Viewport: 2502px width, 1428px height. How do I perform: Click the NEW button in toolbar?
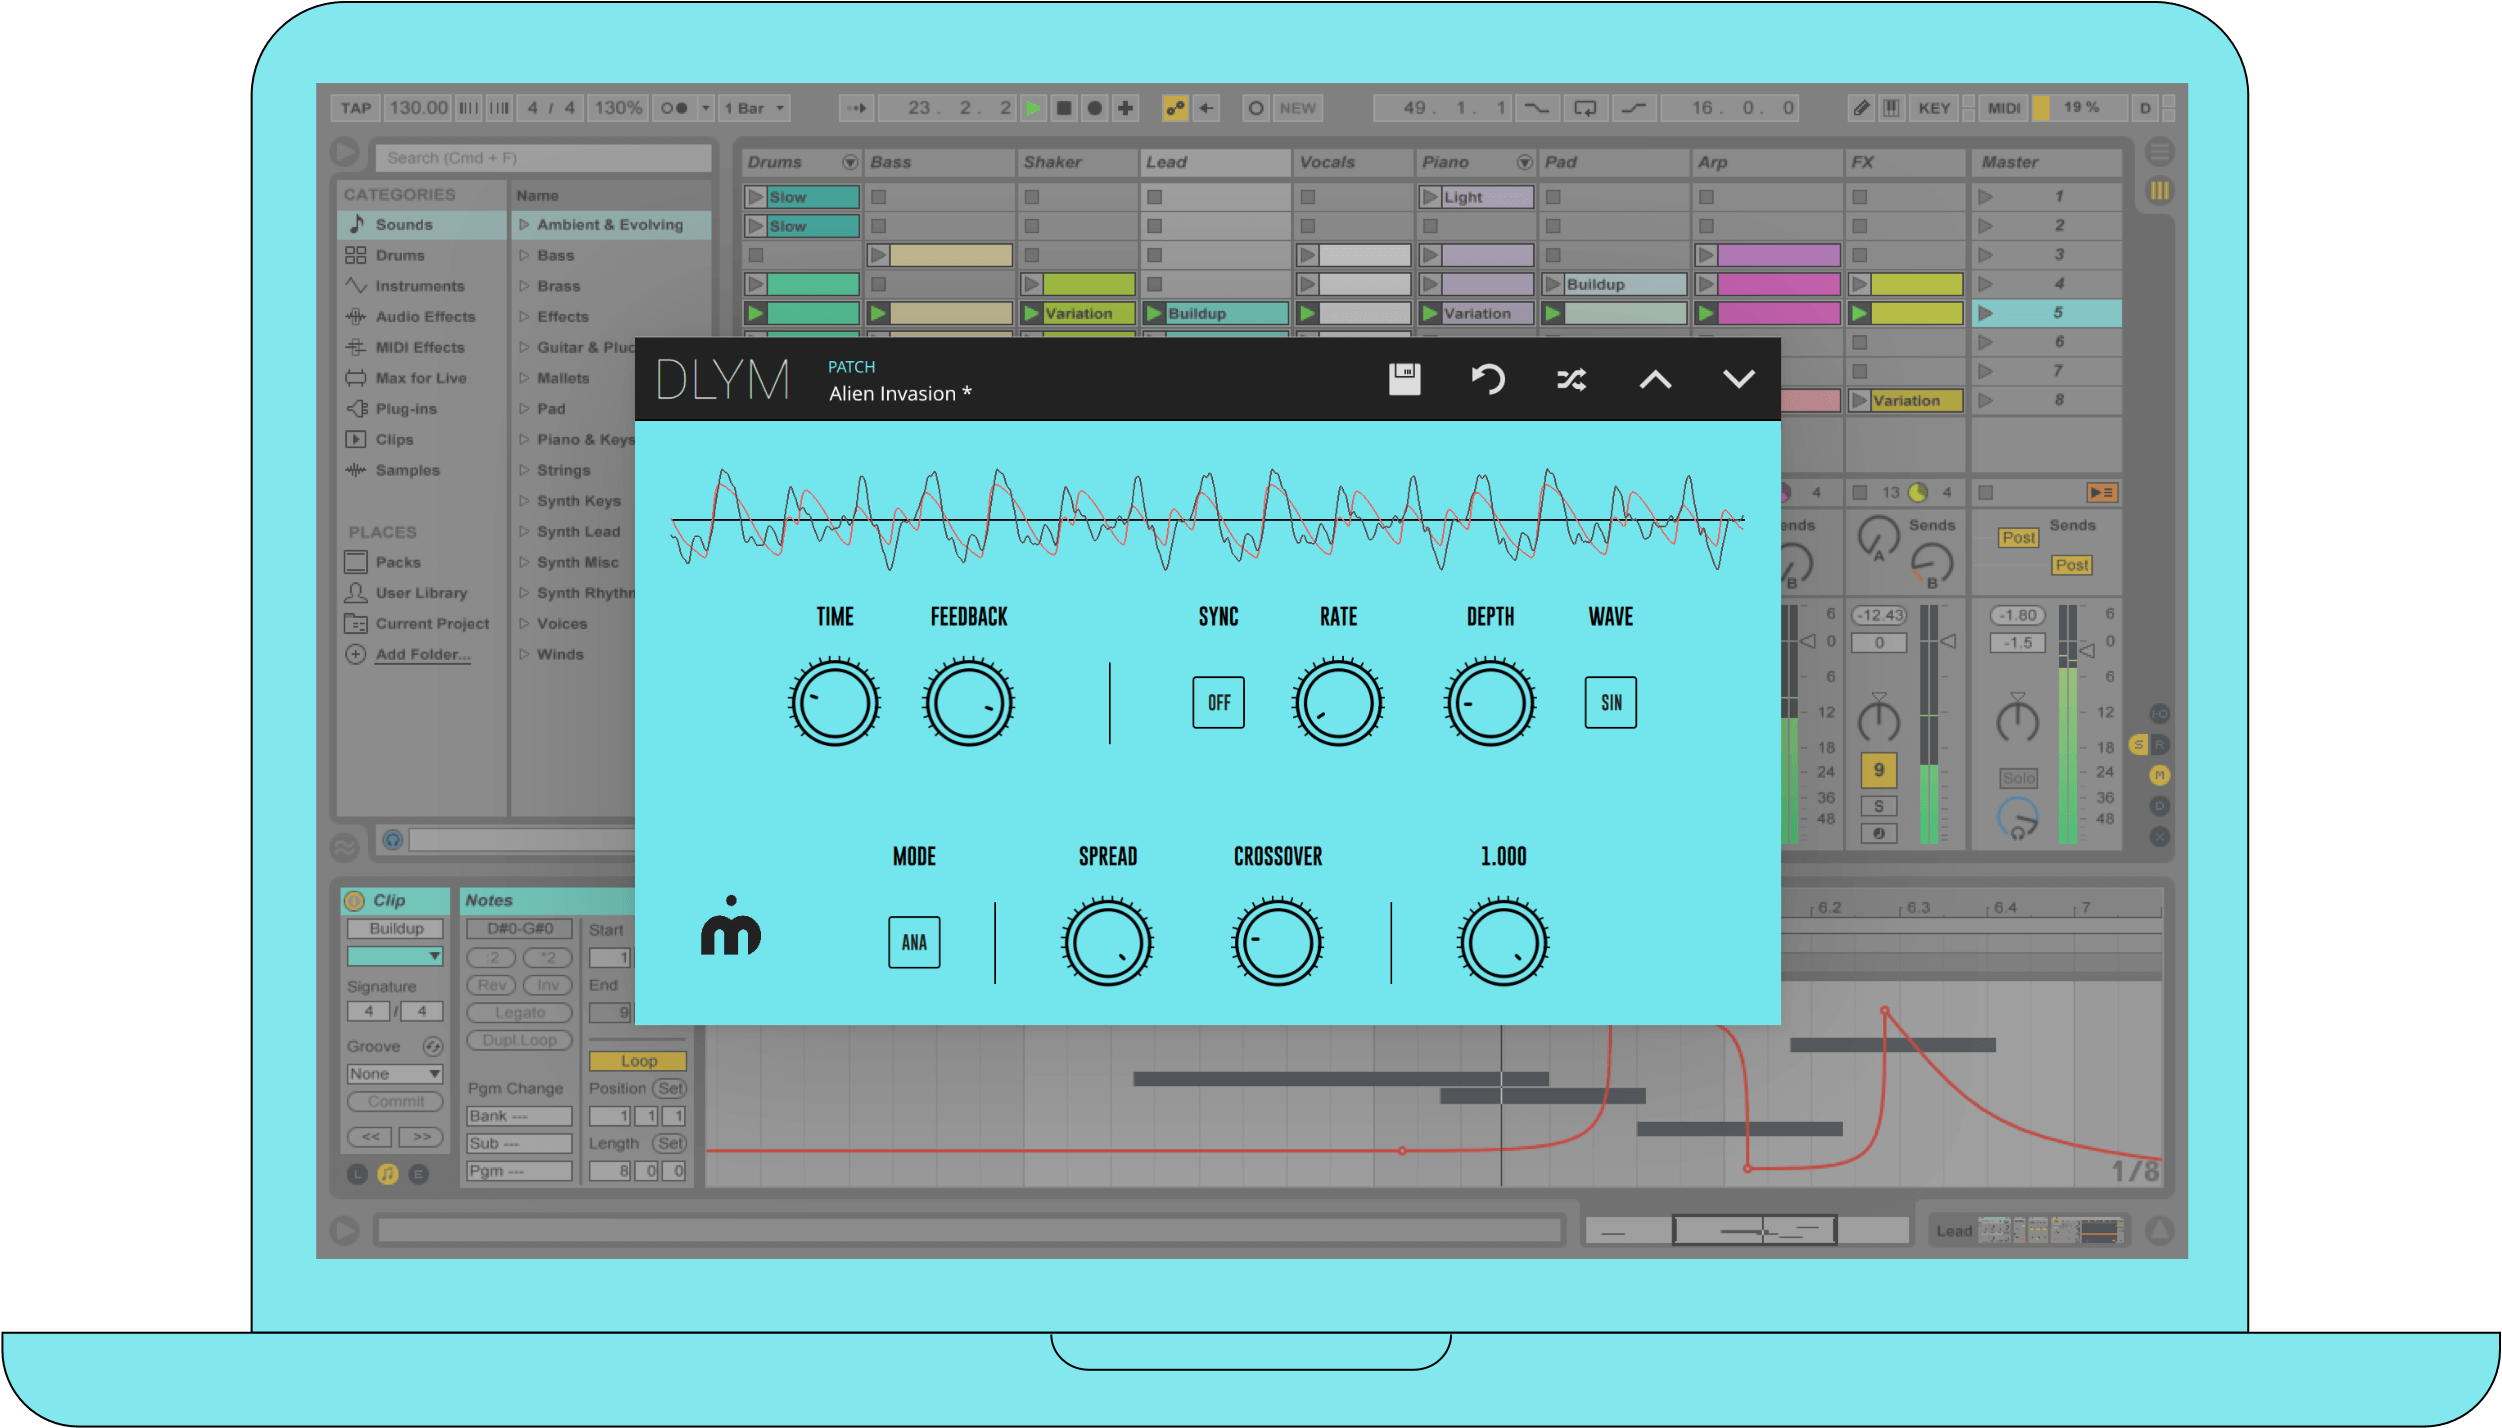coord(1297,108)
